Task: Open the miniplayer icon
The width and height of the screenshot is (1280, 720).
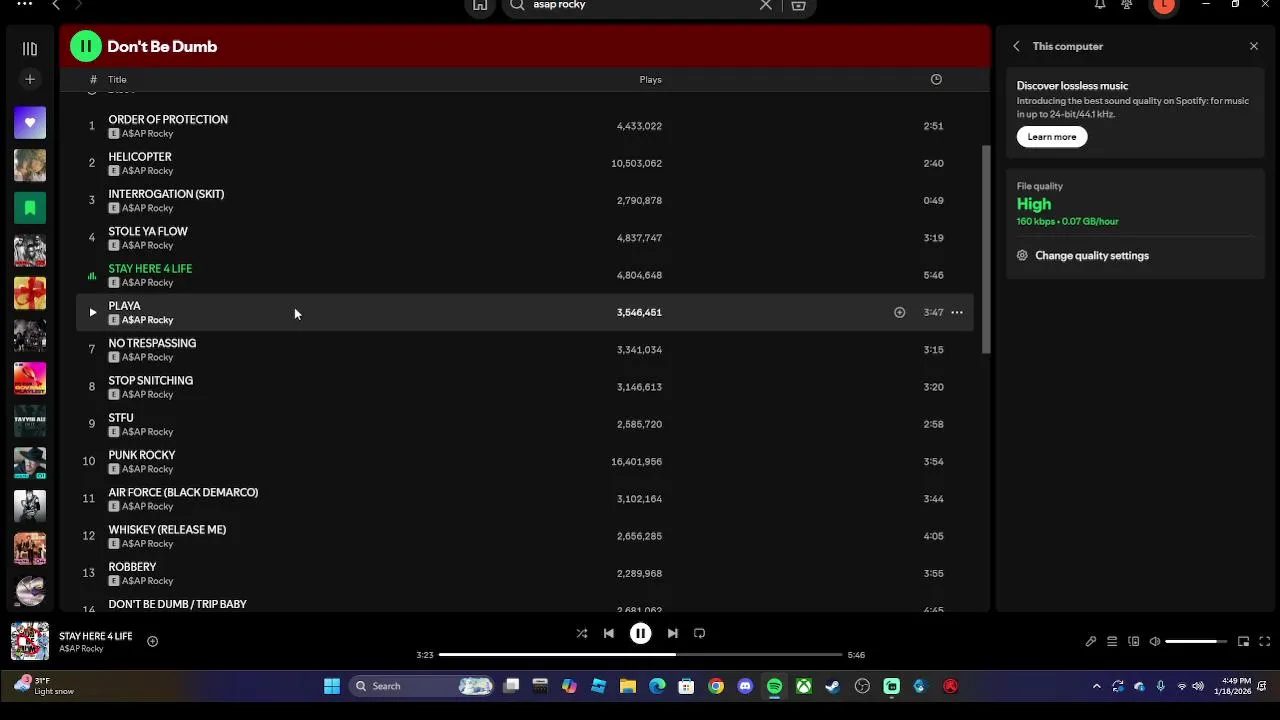Action: [x=1244, y=642]
